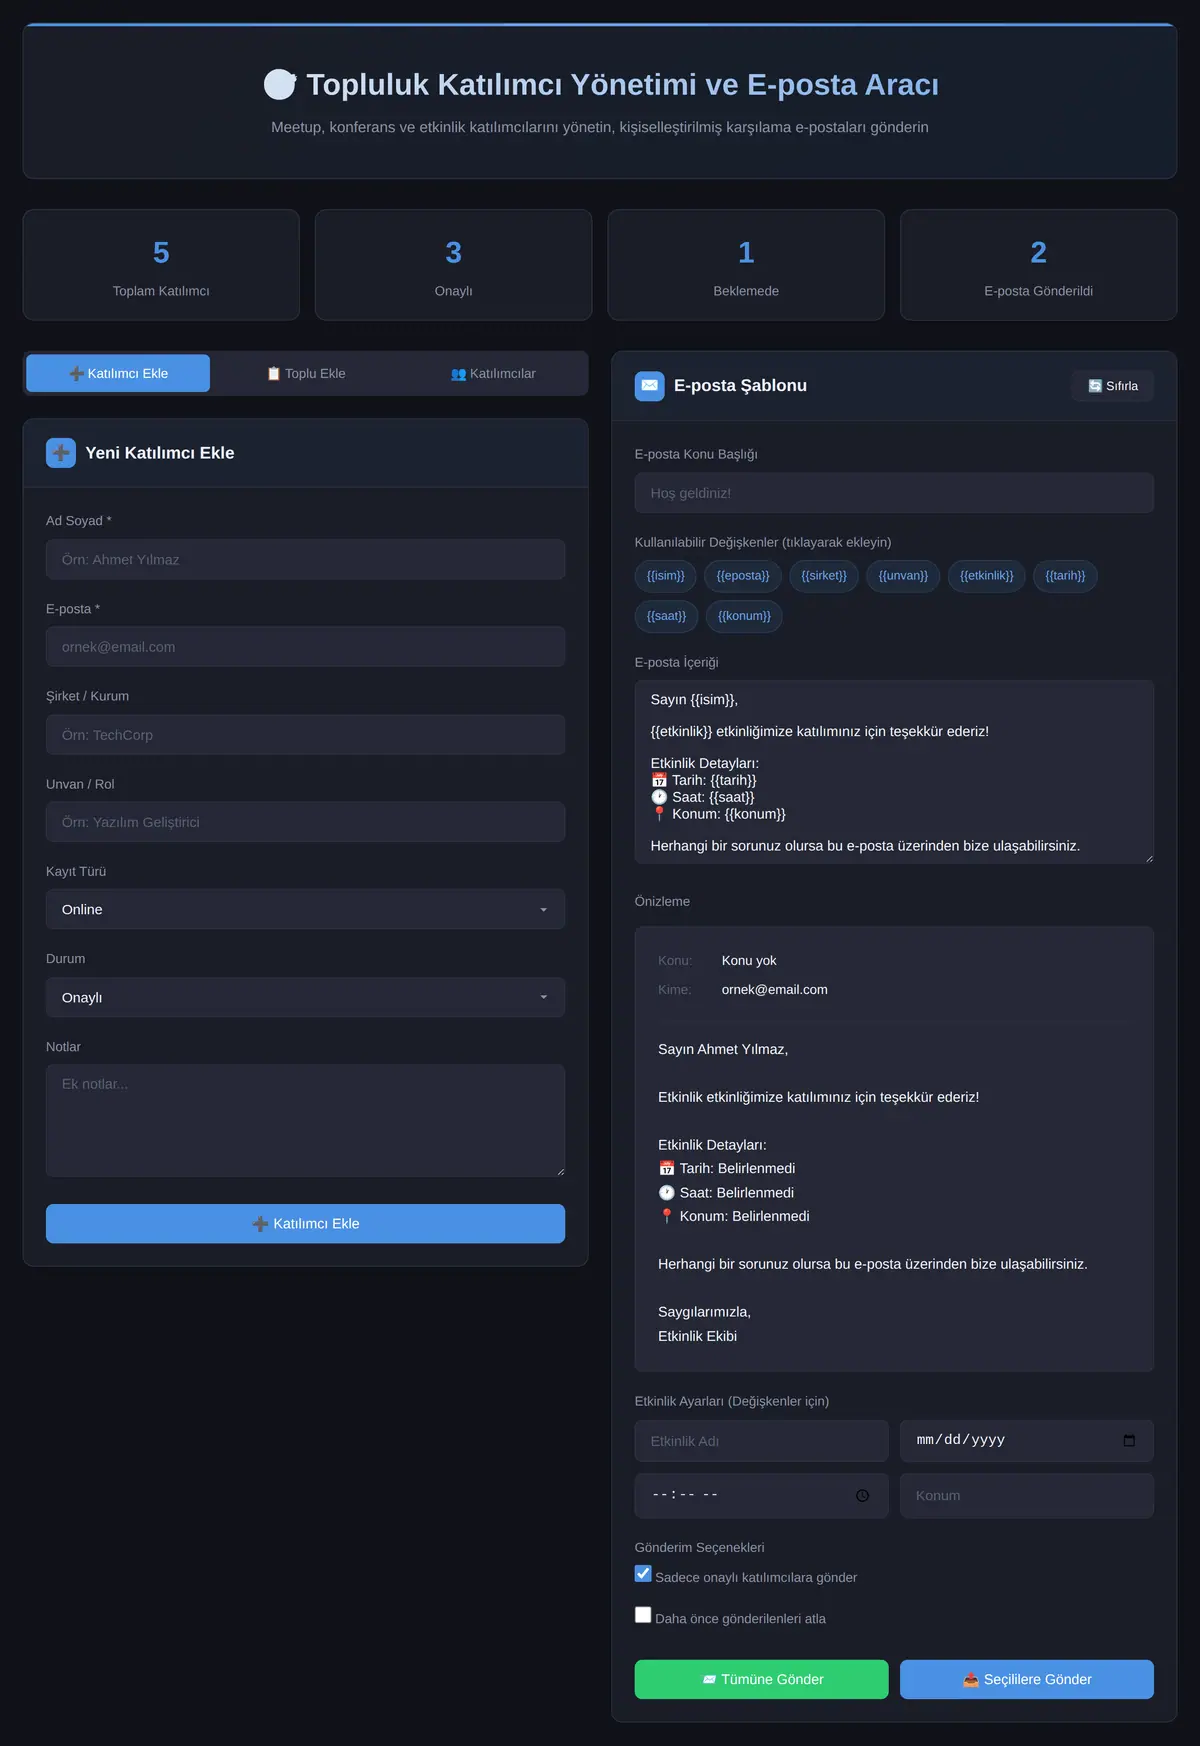Enable 'Sadece onaylı katılımcılara gönder' checkbox

643,1574
